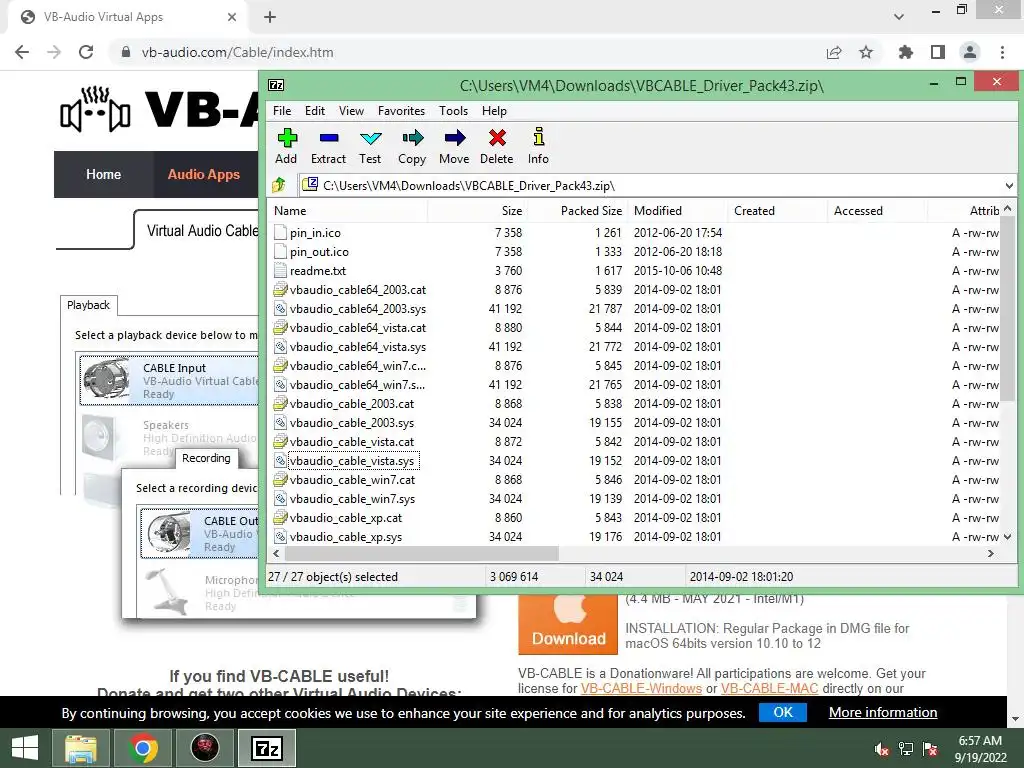Select the file vbaudio_cable_2003.sys
Image resolution: width=1024 pixels, height=768 pixels.
352,423
